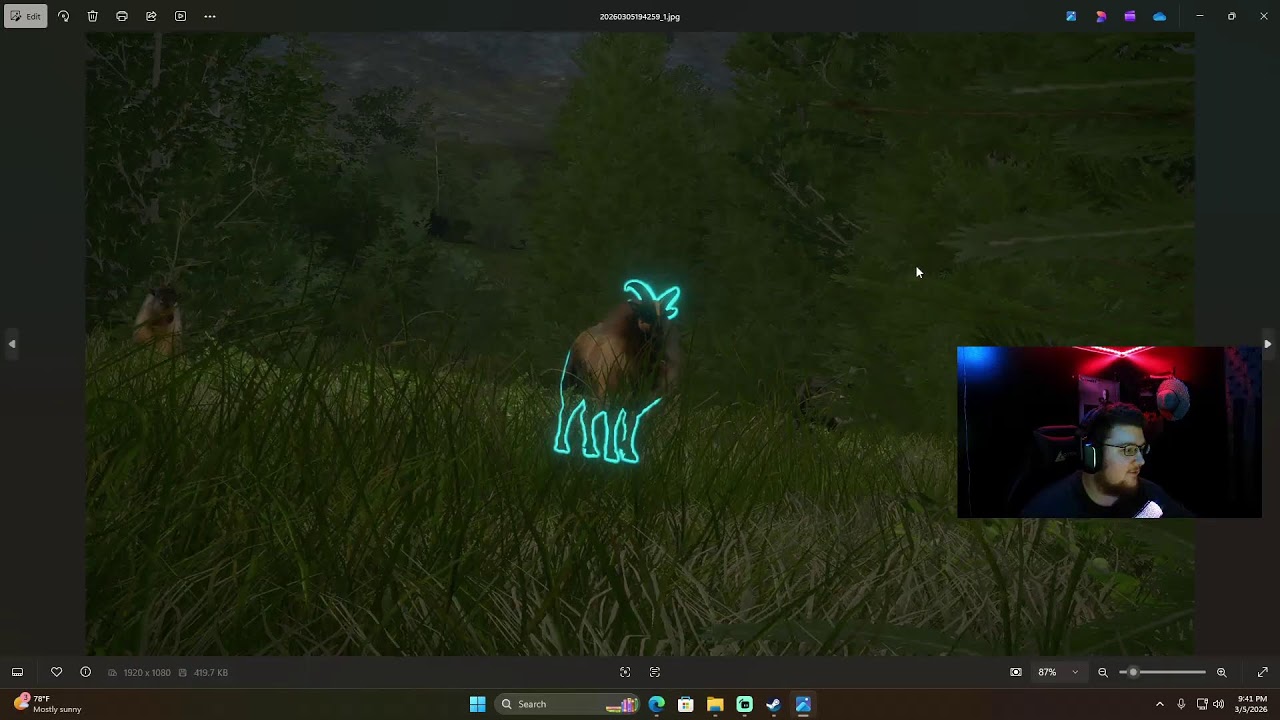Restore down the Photos window
Viewport: 1280px width, 720px height.
click(x=1232, y=16)
